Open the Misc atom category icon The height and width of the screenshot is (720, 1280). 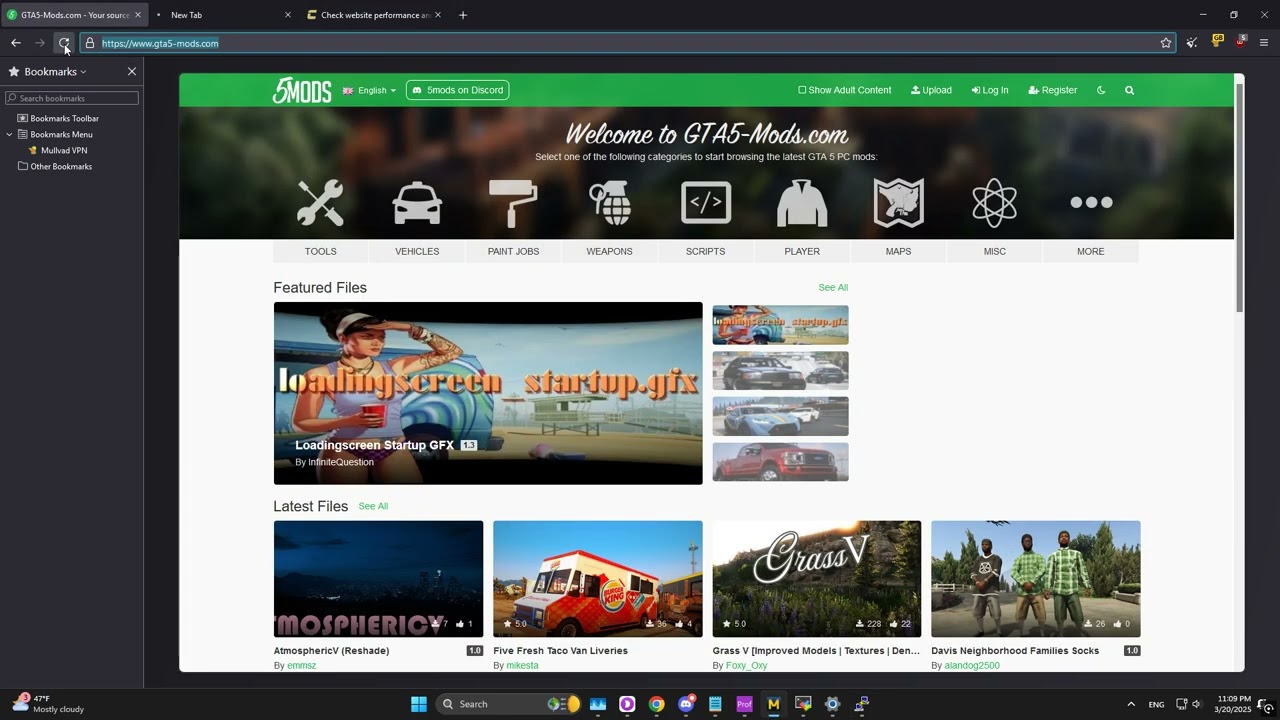[x=994, y=203]
